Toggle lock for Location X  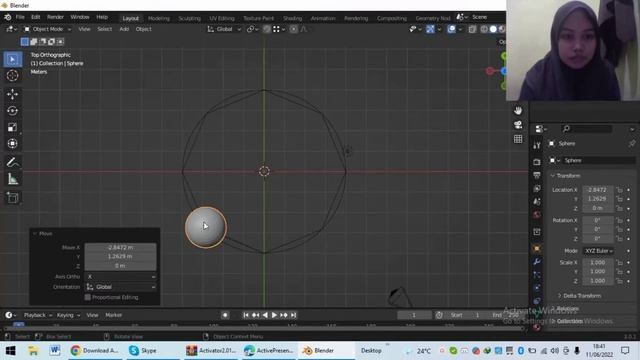(x=620, y=190)
